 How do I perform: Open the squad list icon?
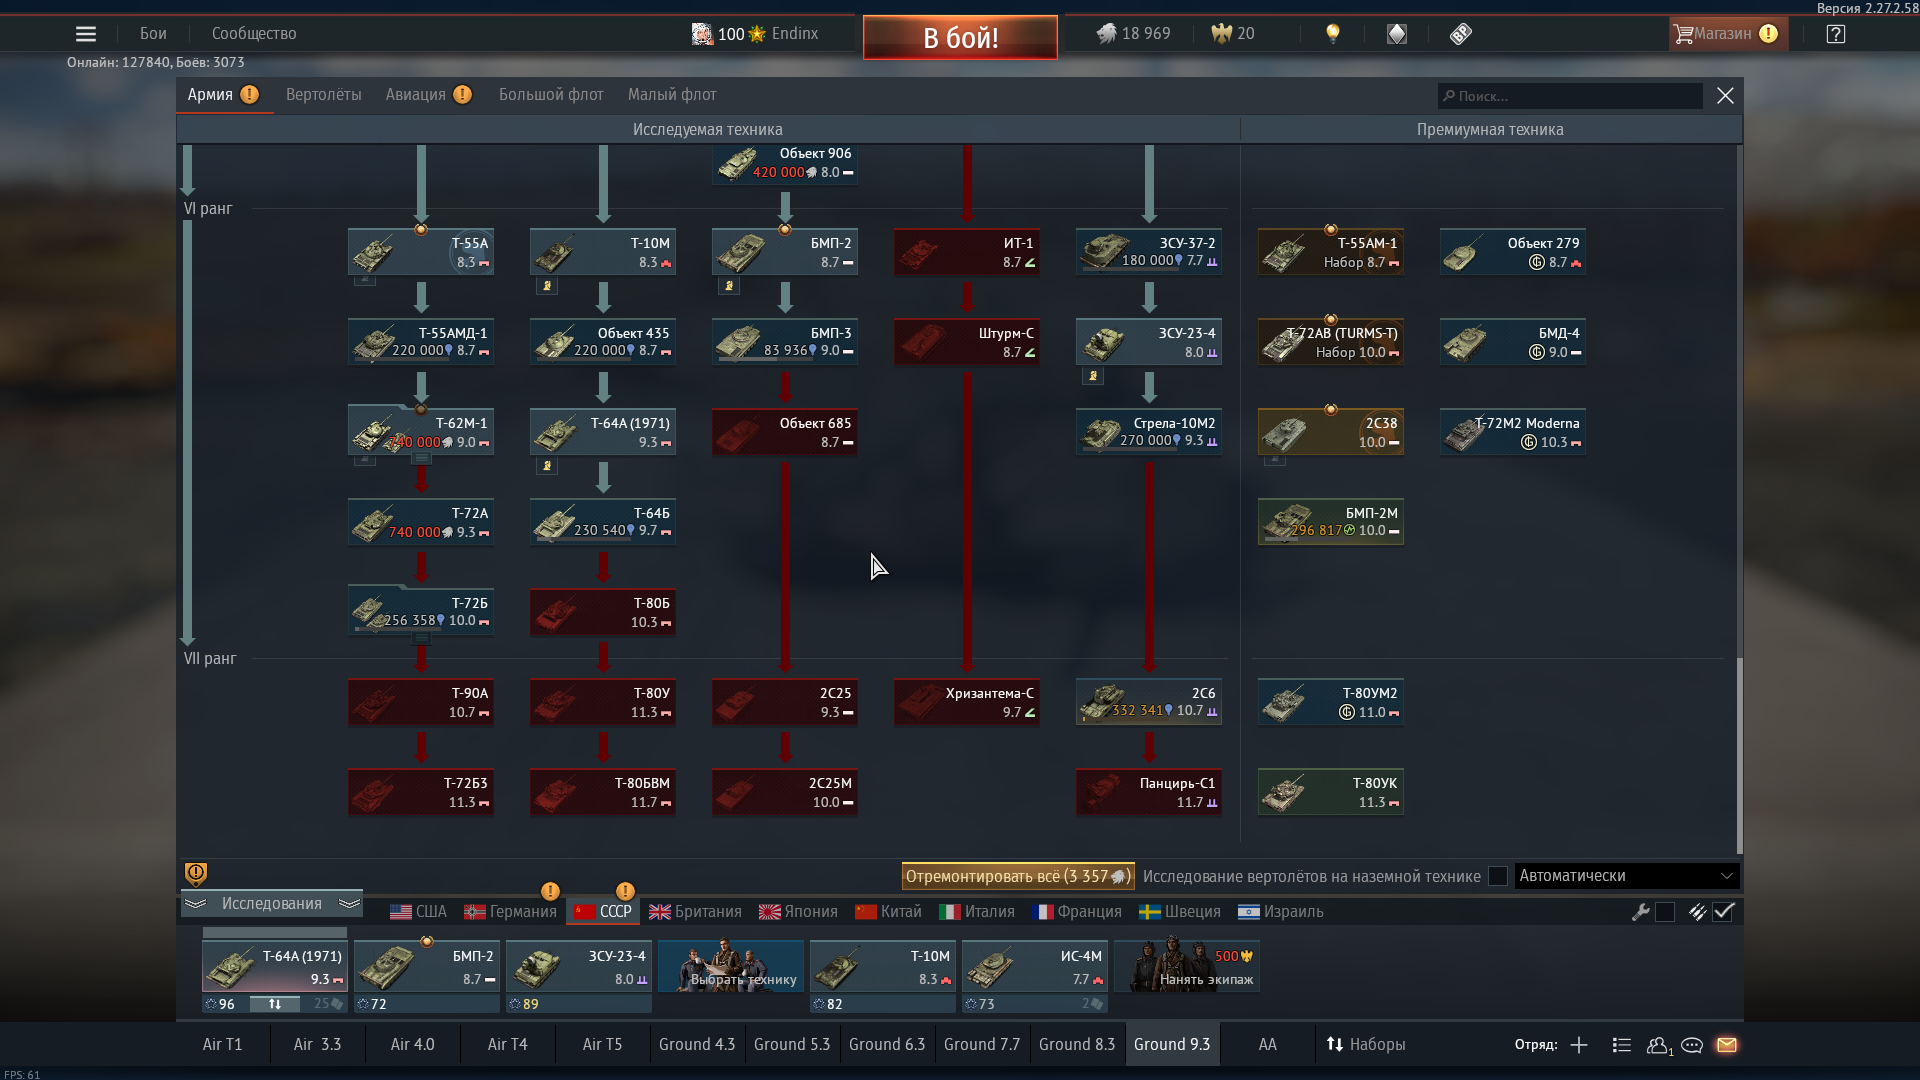tap(1622, 1045)
